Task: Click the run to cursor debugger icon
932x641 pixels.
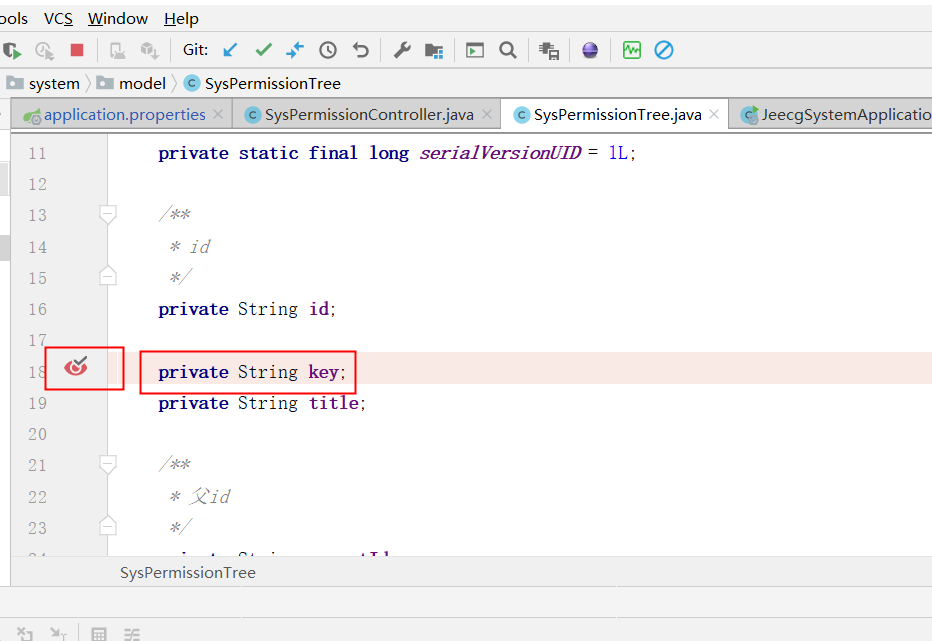Action: click(x=58, y=634)
